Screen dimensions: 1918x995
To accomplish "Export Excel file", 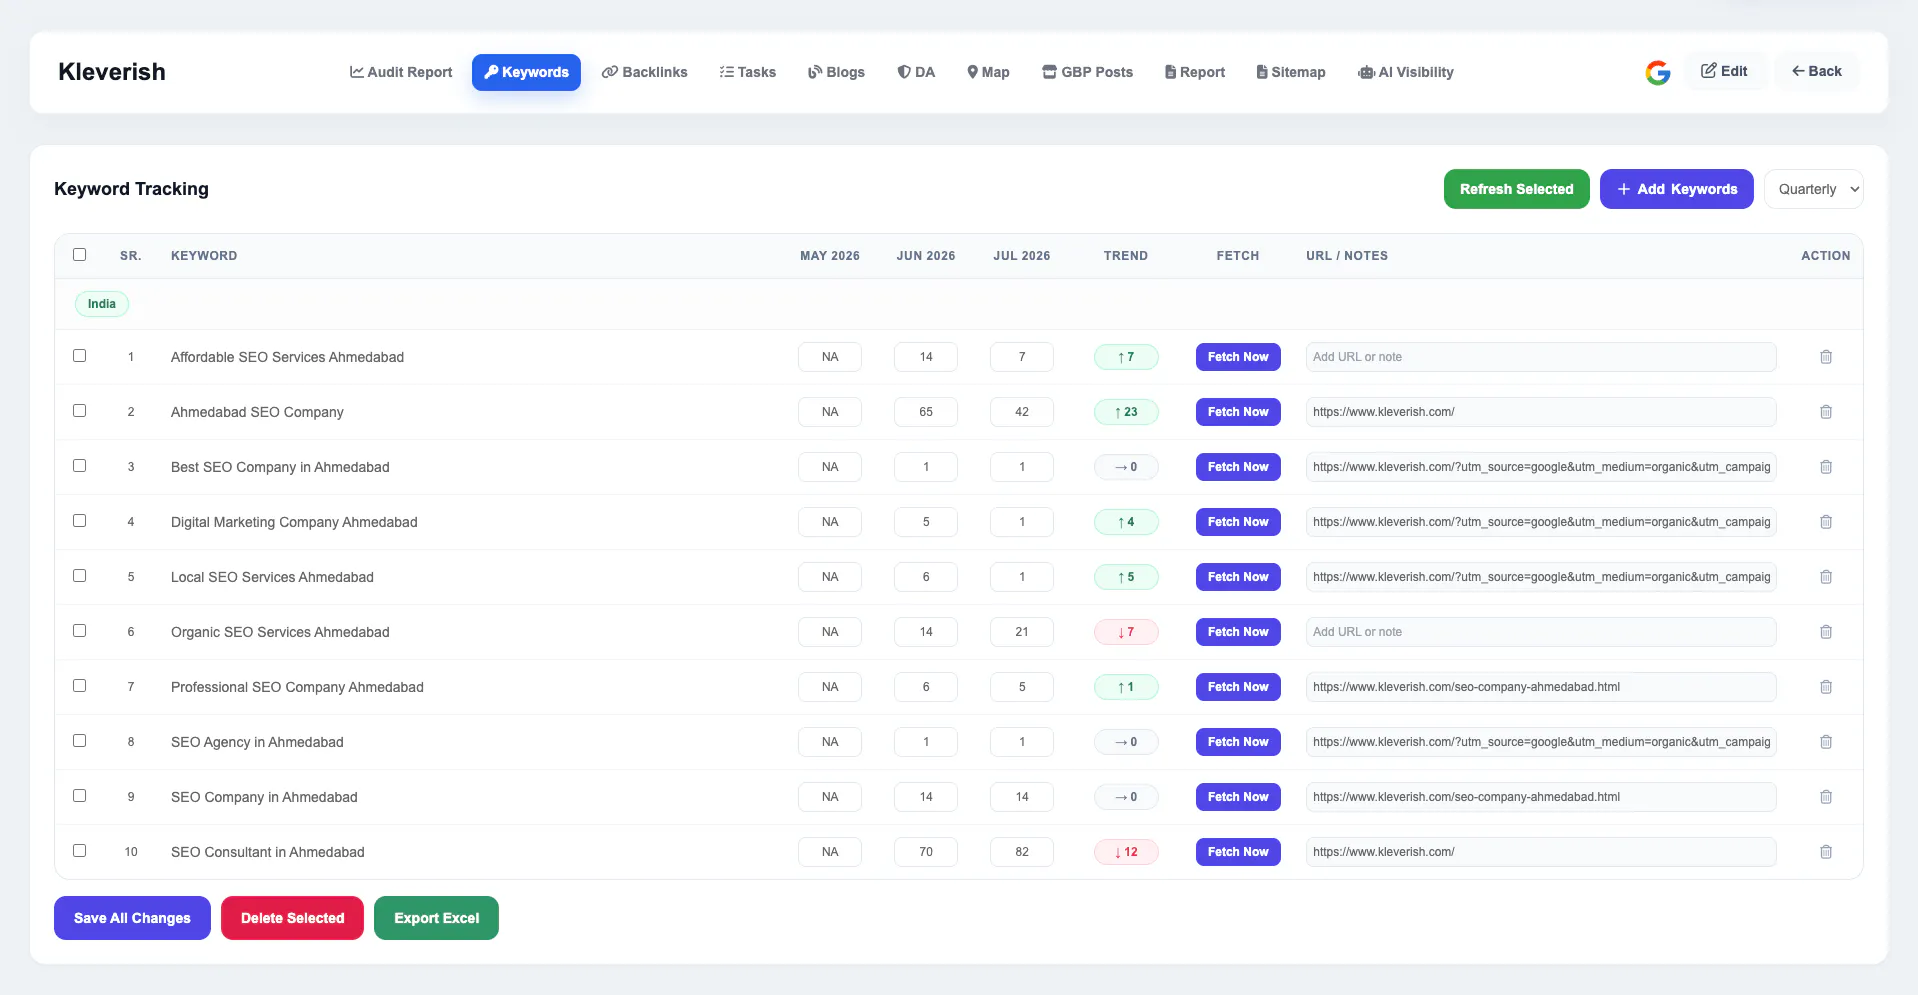I will [x=436, y=918].
